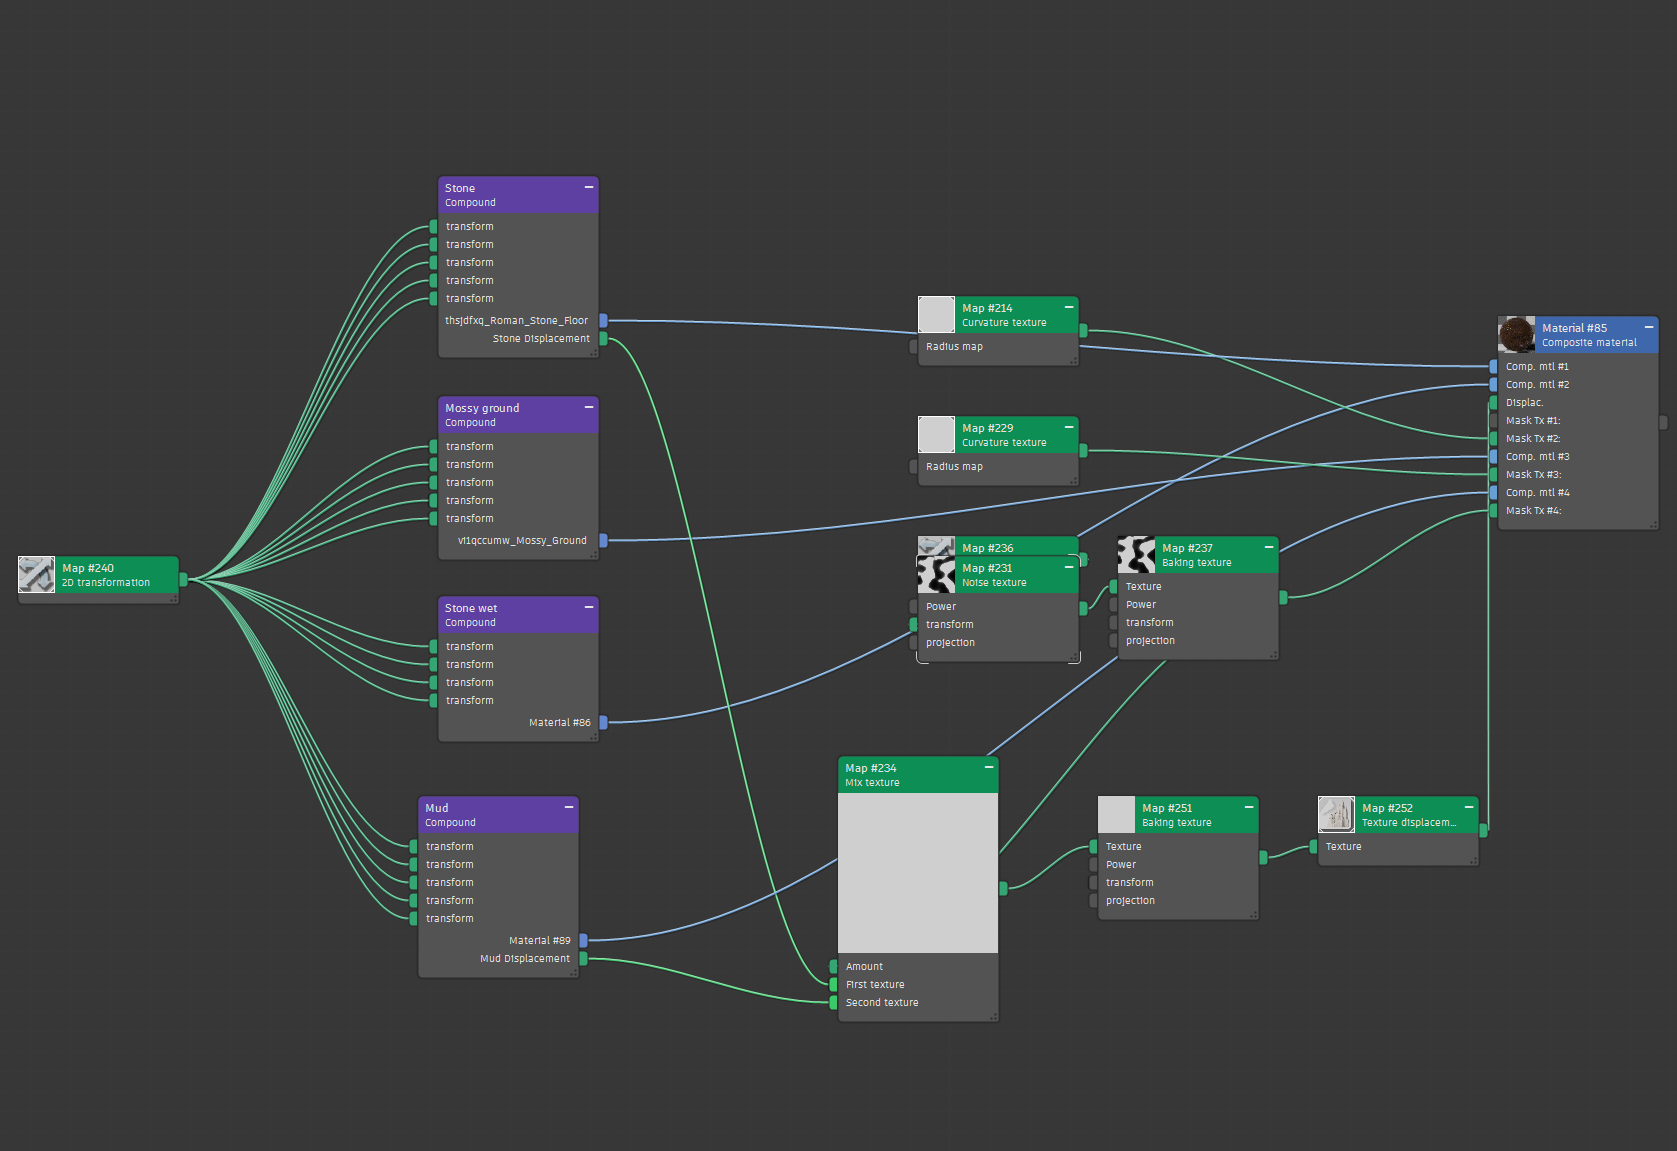Click the Map #251 preview thumbnail
Image resolution: width=1677 pixels, height=1151 pixels.
tap(1116, 815)
